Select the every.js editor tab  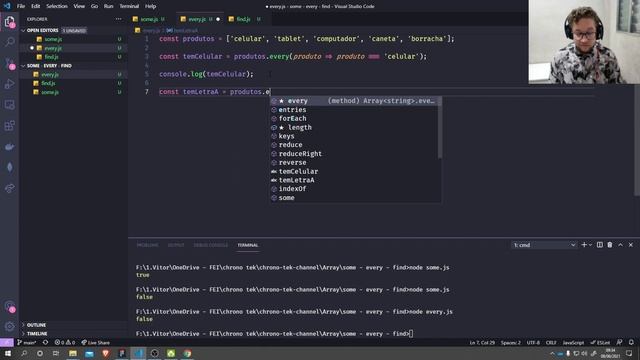pyautogui.click(x=197, y=19)
